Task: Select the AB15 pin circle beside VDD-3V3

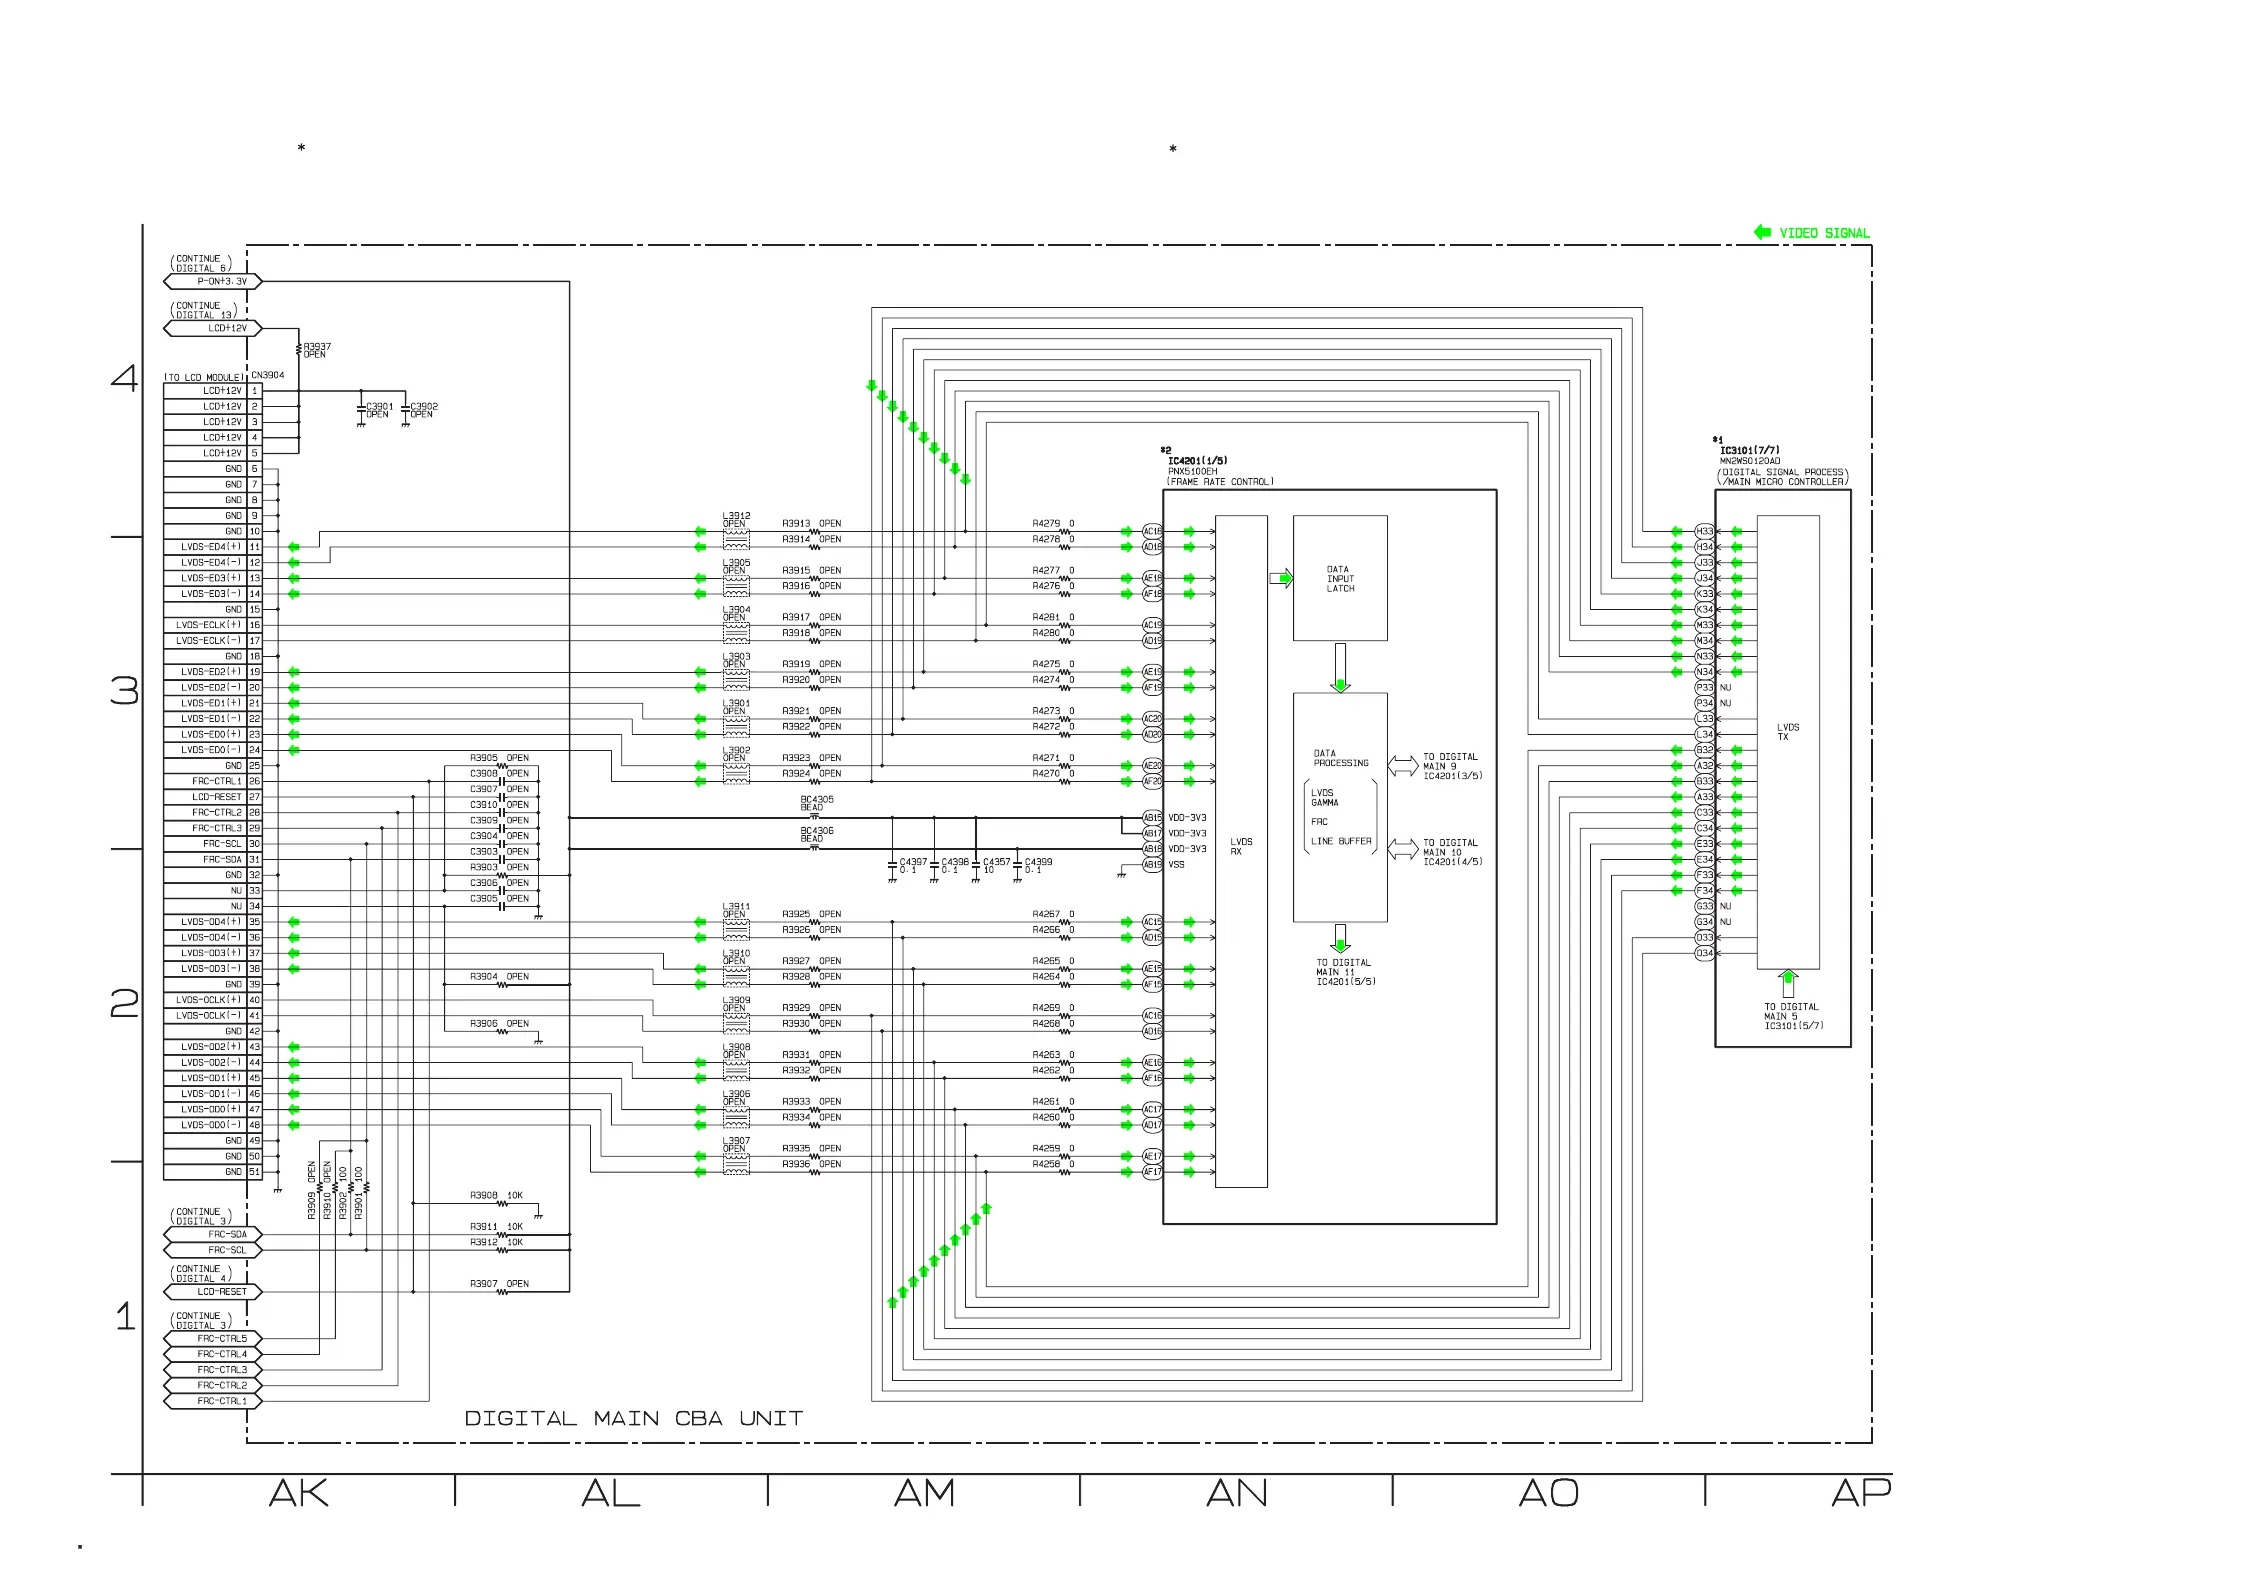Action: (1152, 817)
